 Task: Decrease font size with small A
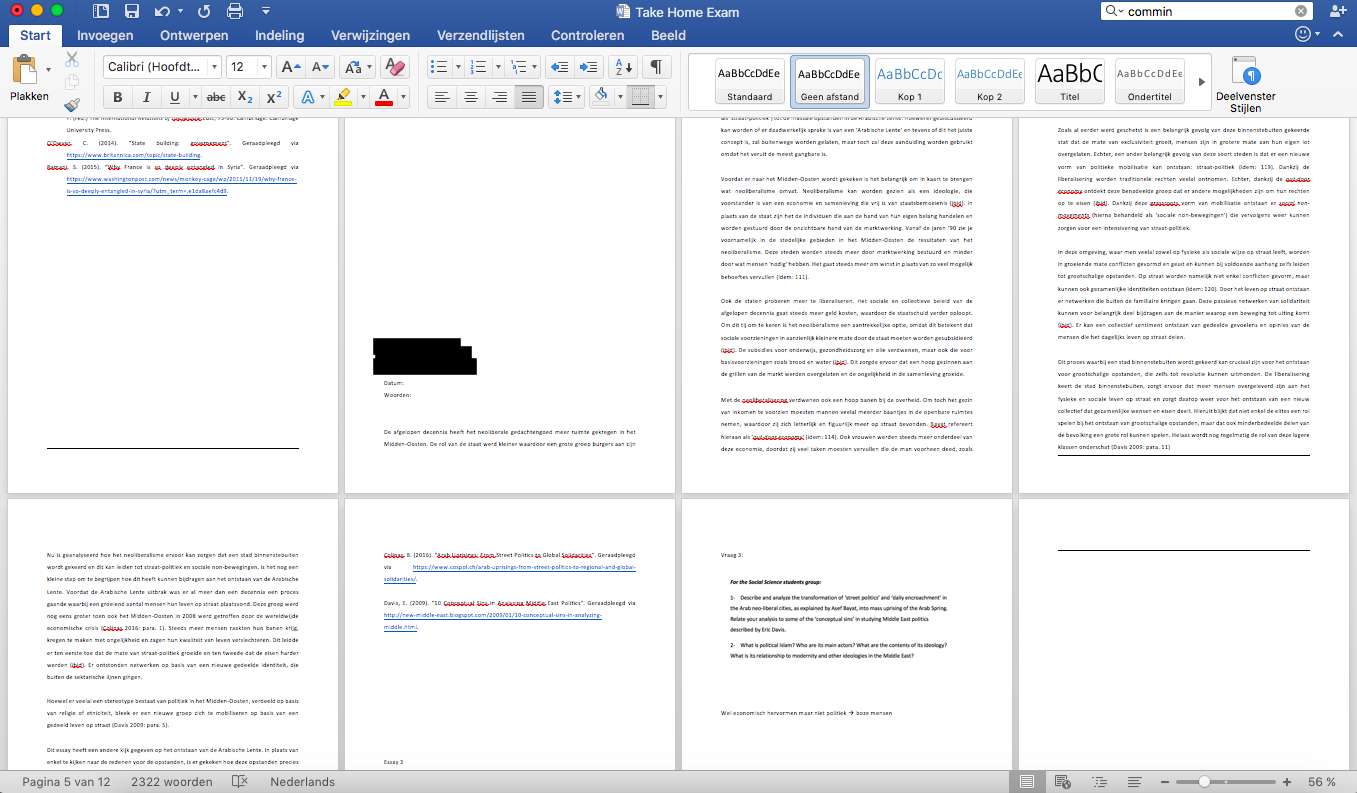(x=320, y=67)
